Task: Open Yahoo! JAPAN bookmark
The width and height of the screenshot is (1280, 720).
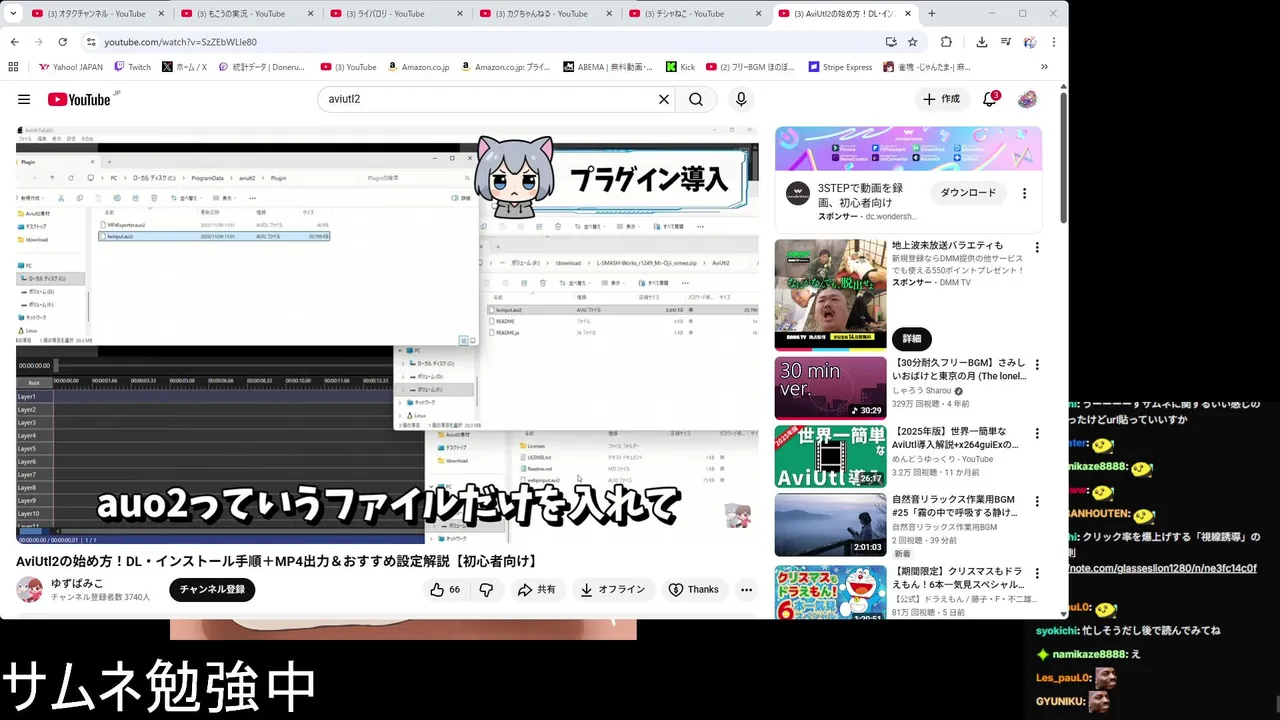Action: click(71, 67)
